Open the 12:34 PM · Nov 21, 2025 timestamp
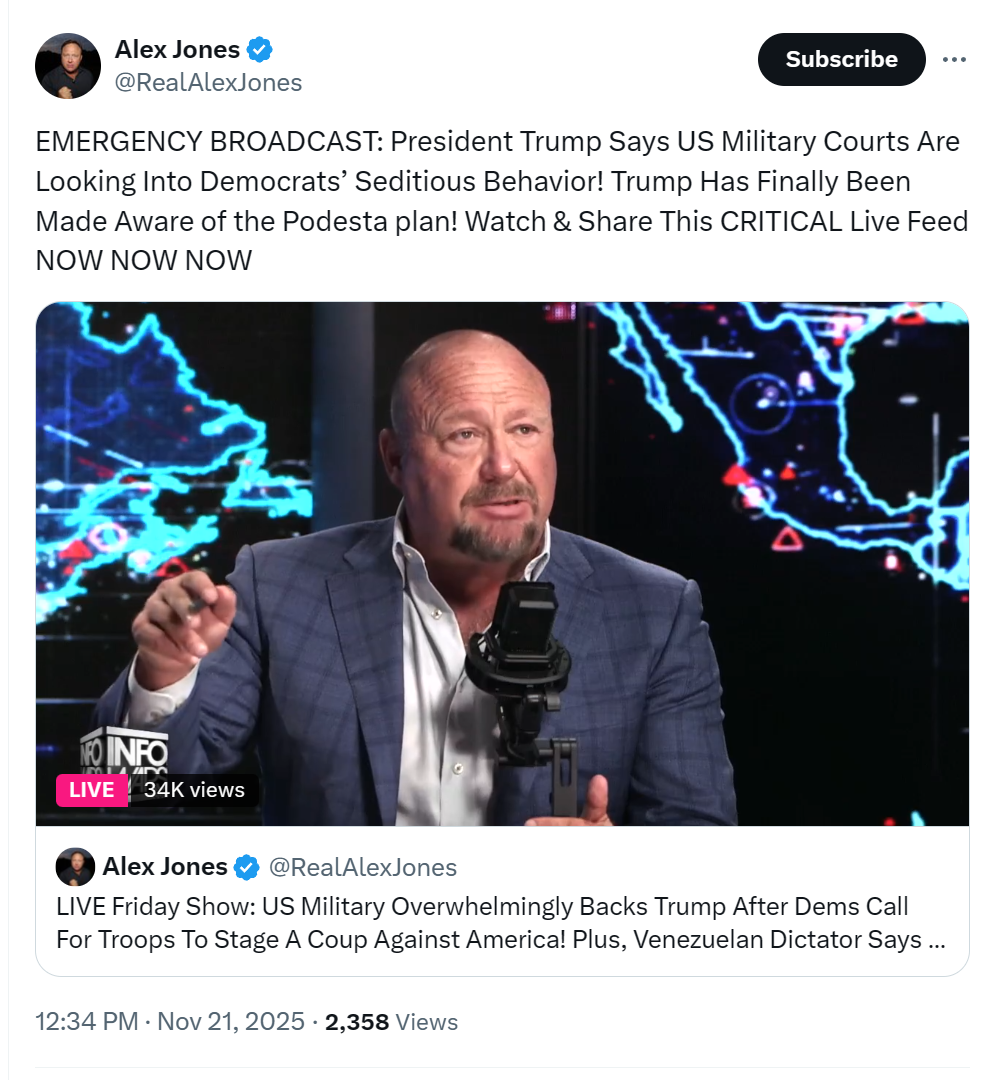Image resolution: width=989 pixels, height=1080 pixels. [170, 1022]
